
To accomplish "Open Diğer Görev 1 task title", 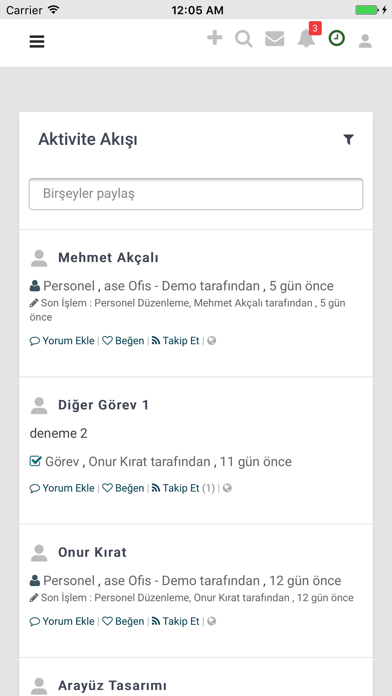I will tap(103, 405).
